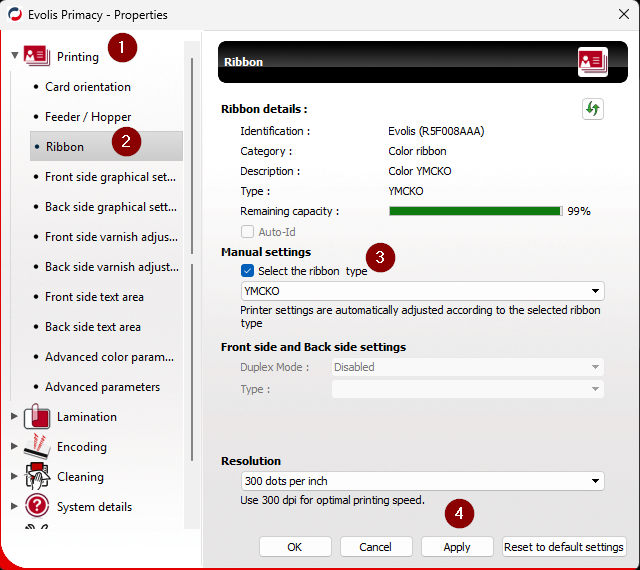Click the Color ribbon category value
This screenshot has height=570, width=640.
[x=417, y=151]
